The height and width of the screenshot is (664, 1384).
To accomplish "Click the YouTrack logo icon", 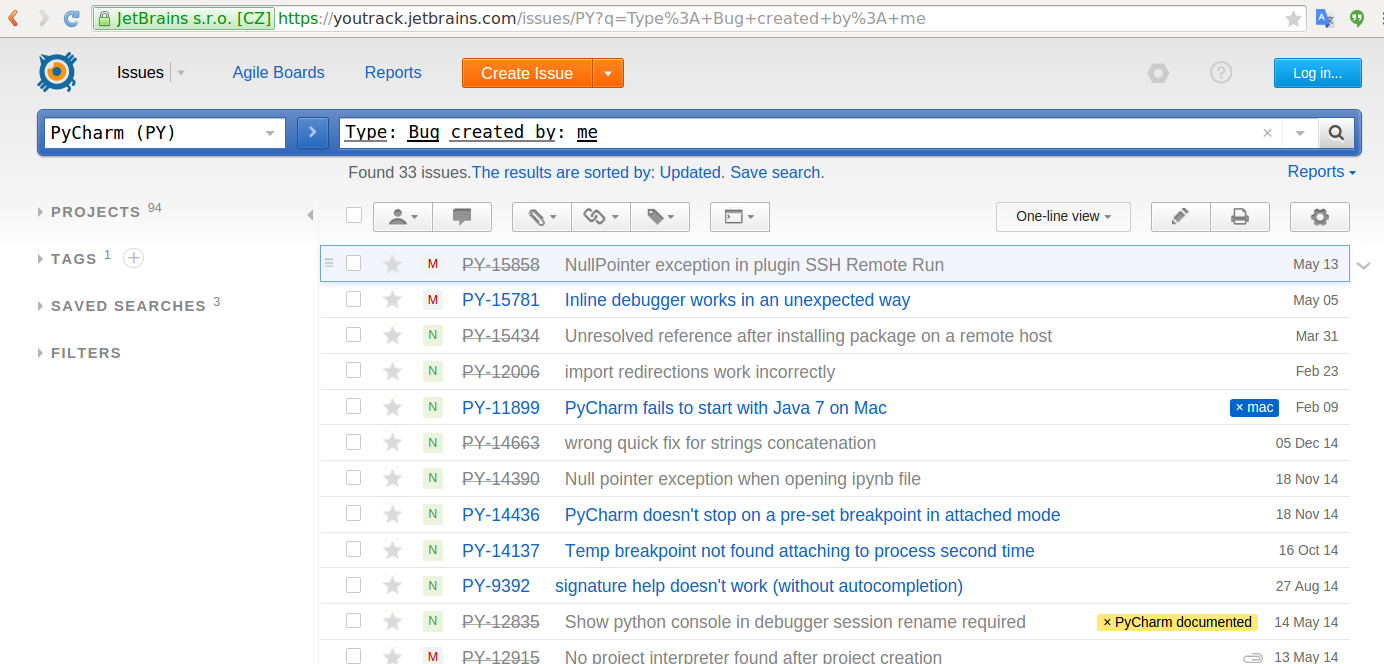I will (x=57, y=72).
